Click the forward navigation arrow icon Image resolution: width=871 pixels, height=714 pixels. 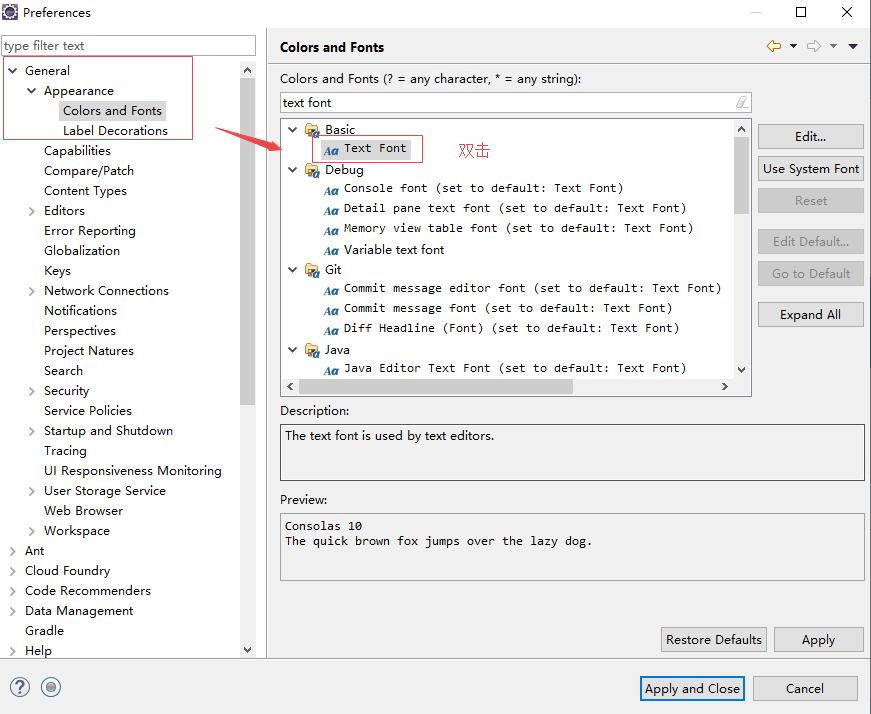pos(814,46)
